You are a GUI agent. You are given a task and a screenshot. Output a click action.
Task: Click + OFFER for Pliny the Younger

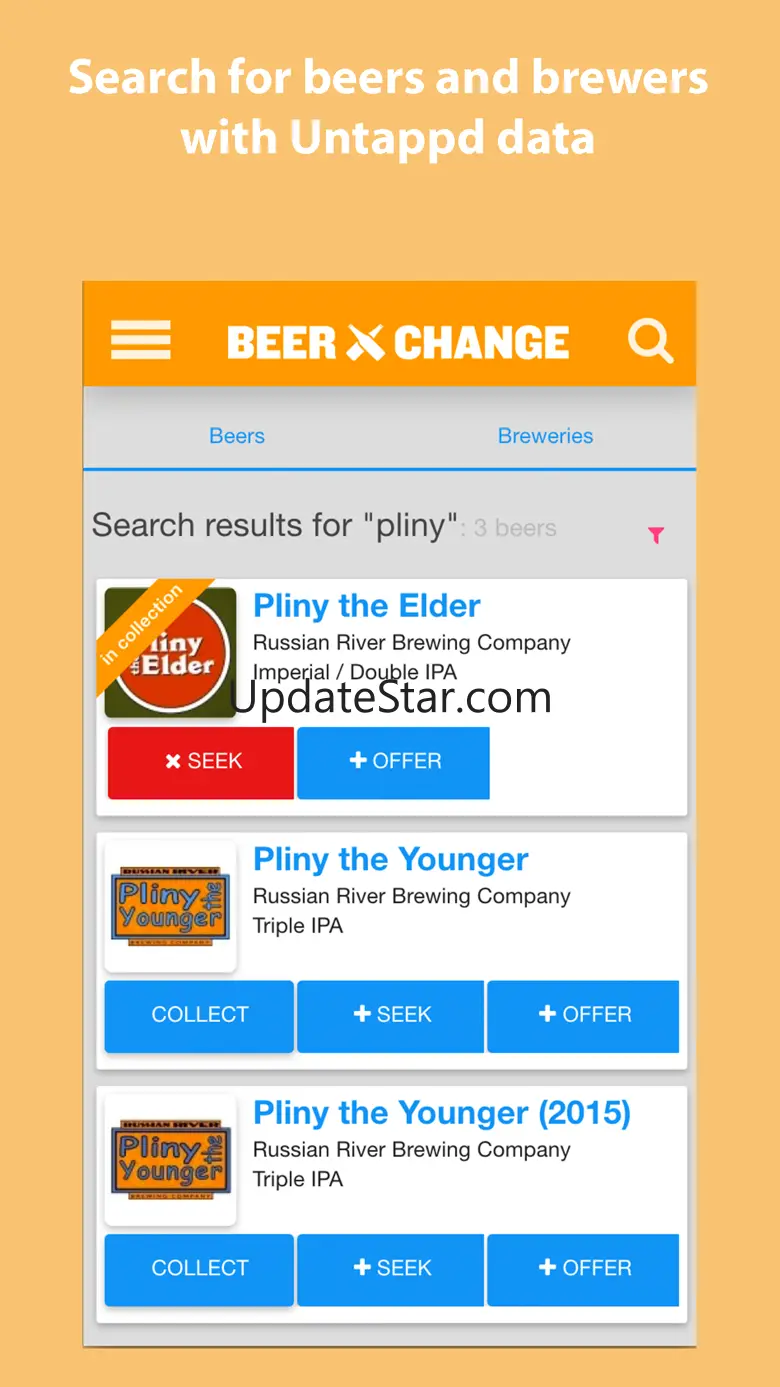[583, 1016]
